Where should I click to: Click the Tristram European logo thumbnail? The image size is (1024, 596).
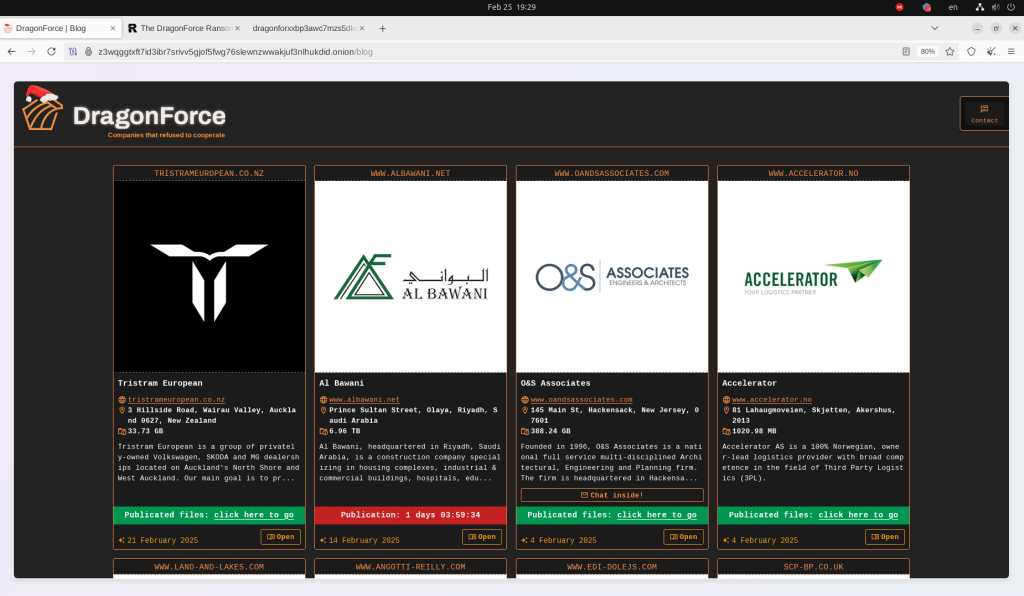pos(209,277)
